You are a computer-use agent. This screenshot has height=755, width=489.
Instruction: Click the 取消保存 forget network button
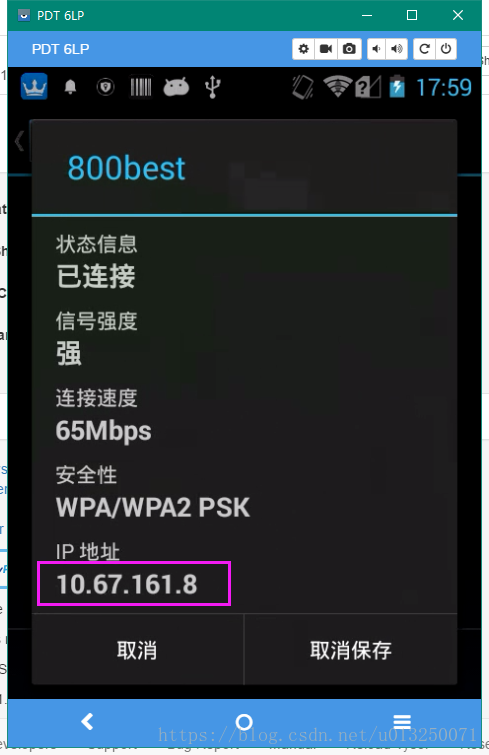click(351, 650)
